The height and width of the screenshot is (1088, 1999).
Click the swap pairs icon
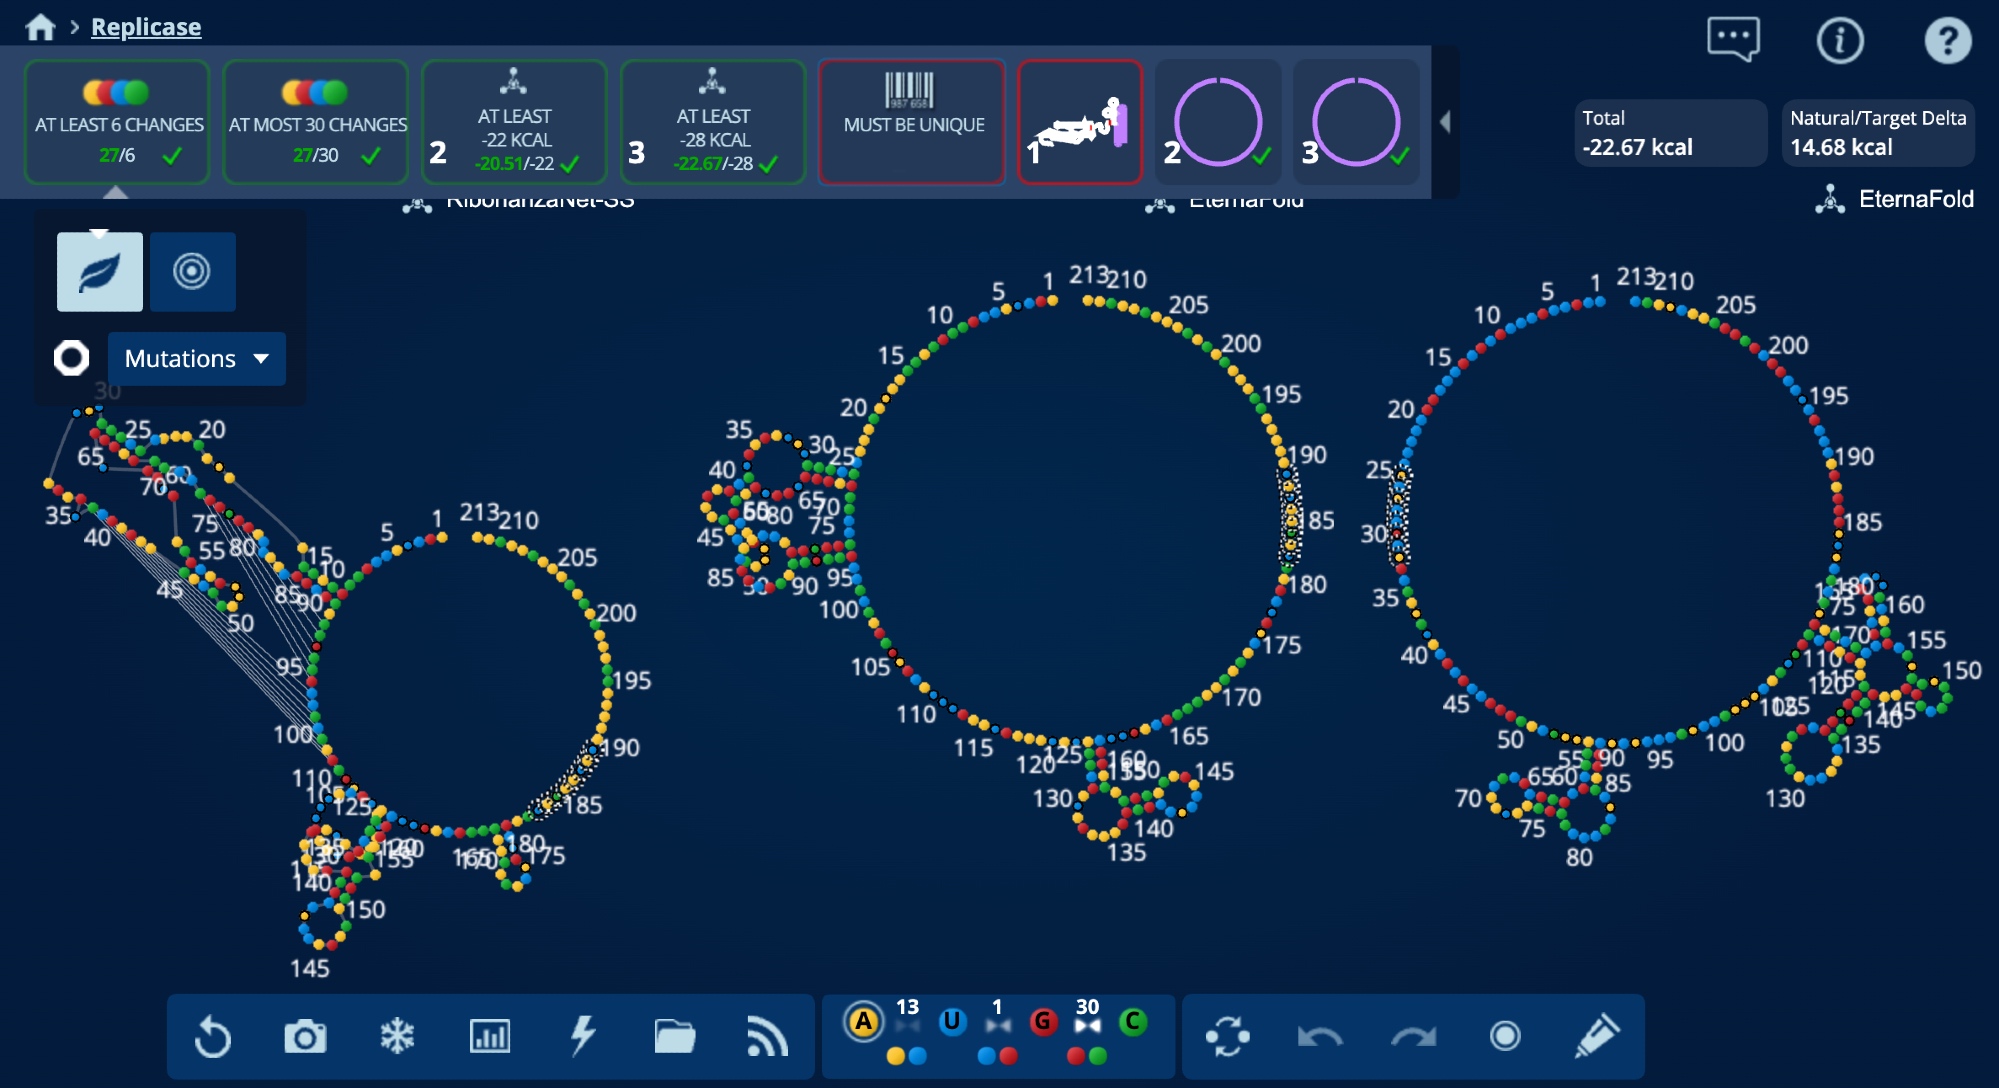(x=1227, y=1036)
